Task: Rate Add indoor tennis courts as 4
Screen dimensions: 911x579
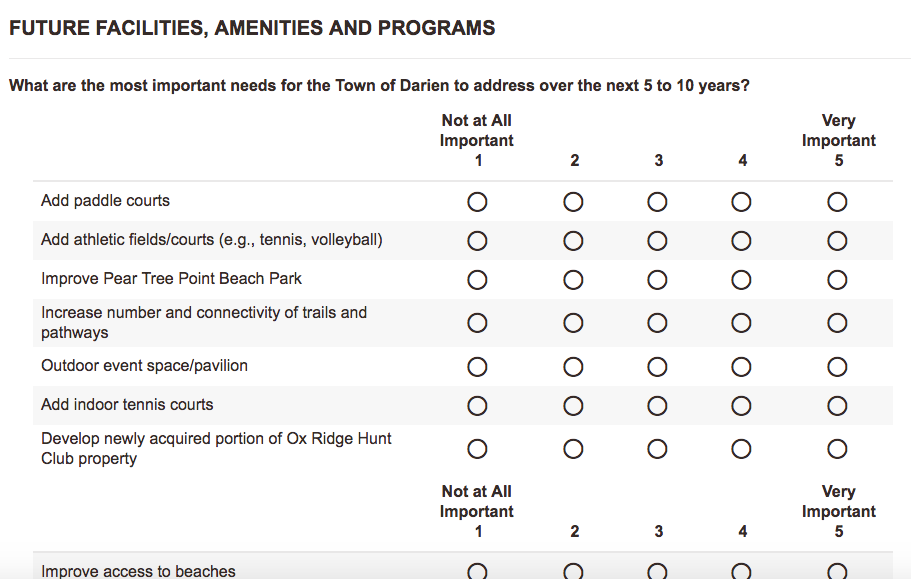Action: (x=741, y=405)
